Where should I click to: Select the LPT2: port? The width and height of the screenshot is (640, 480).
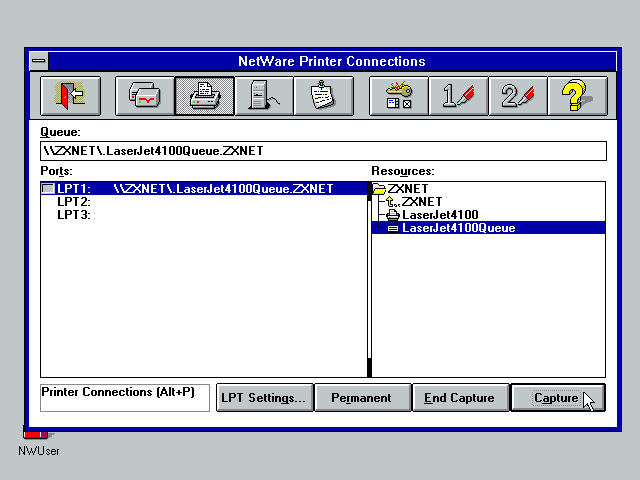click(74, 202)
